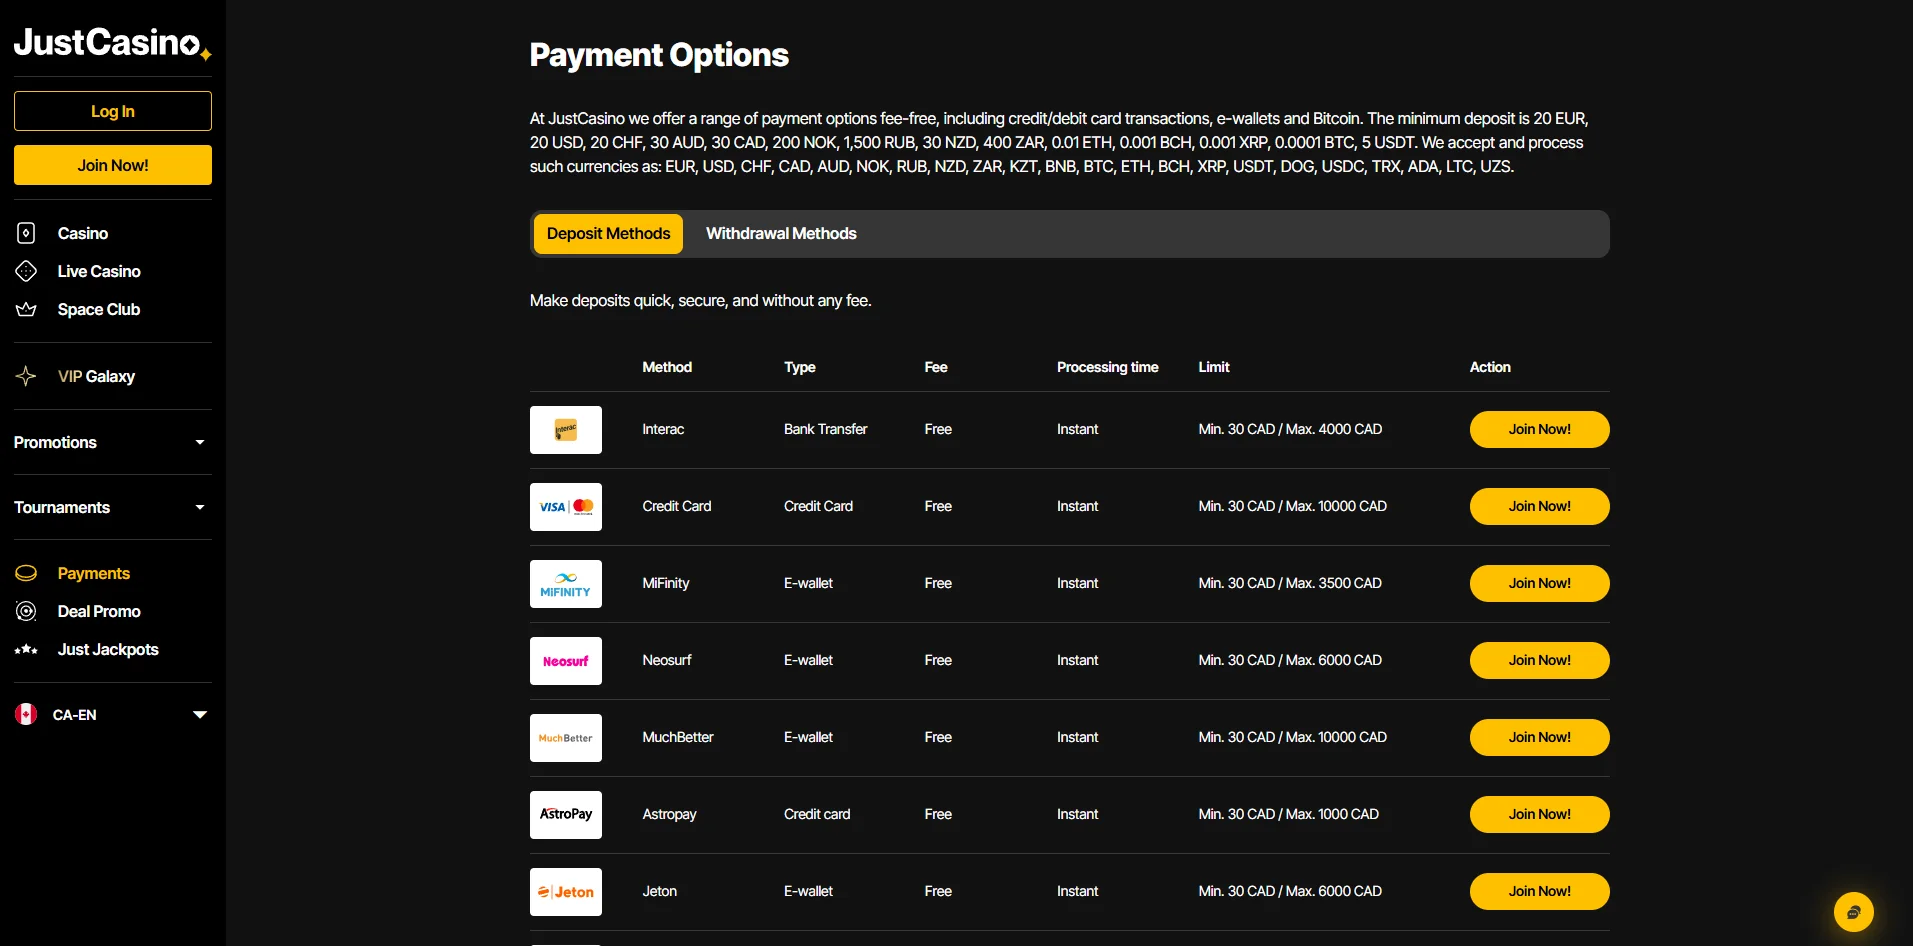Viewport: 1913px width, 946px height.
Task: Click the Action column header
Action: click(x=1490, y=367)
